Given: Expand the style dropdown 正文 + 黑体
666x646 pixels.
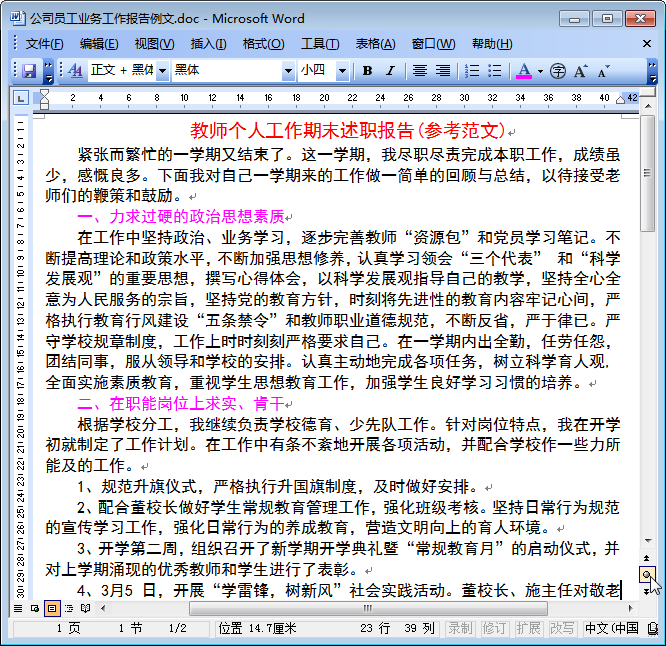Looking at the screenshot, I should [x=162, y=71].
